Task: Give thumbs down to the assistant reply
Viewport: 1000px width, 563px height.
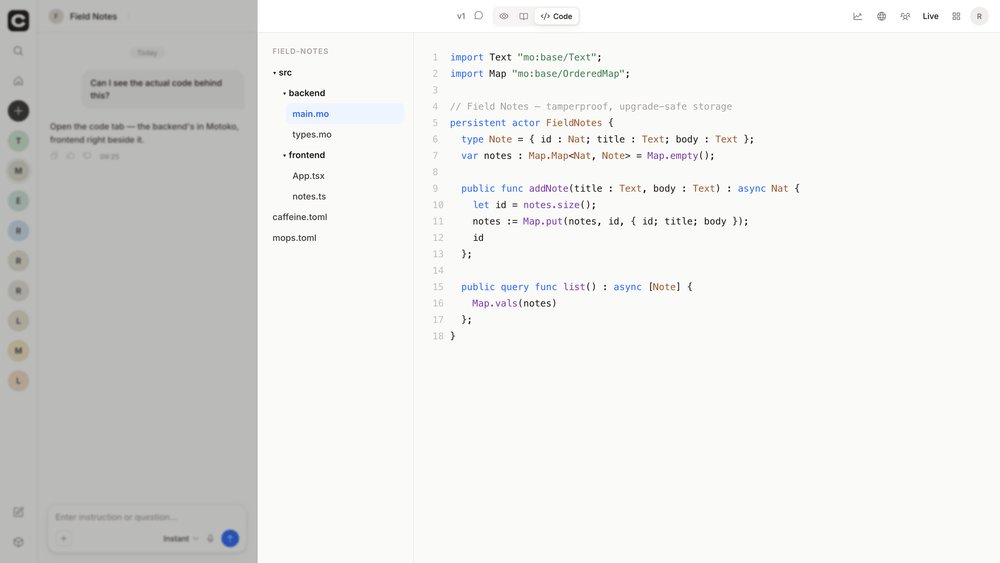Action: click(87, 156)
